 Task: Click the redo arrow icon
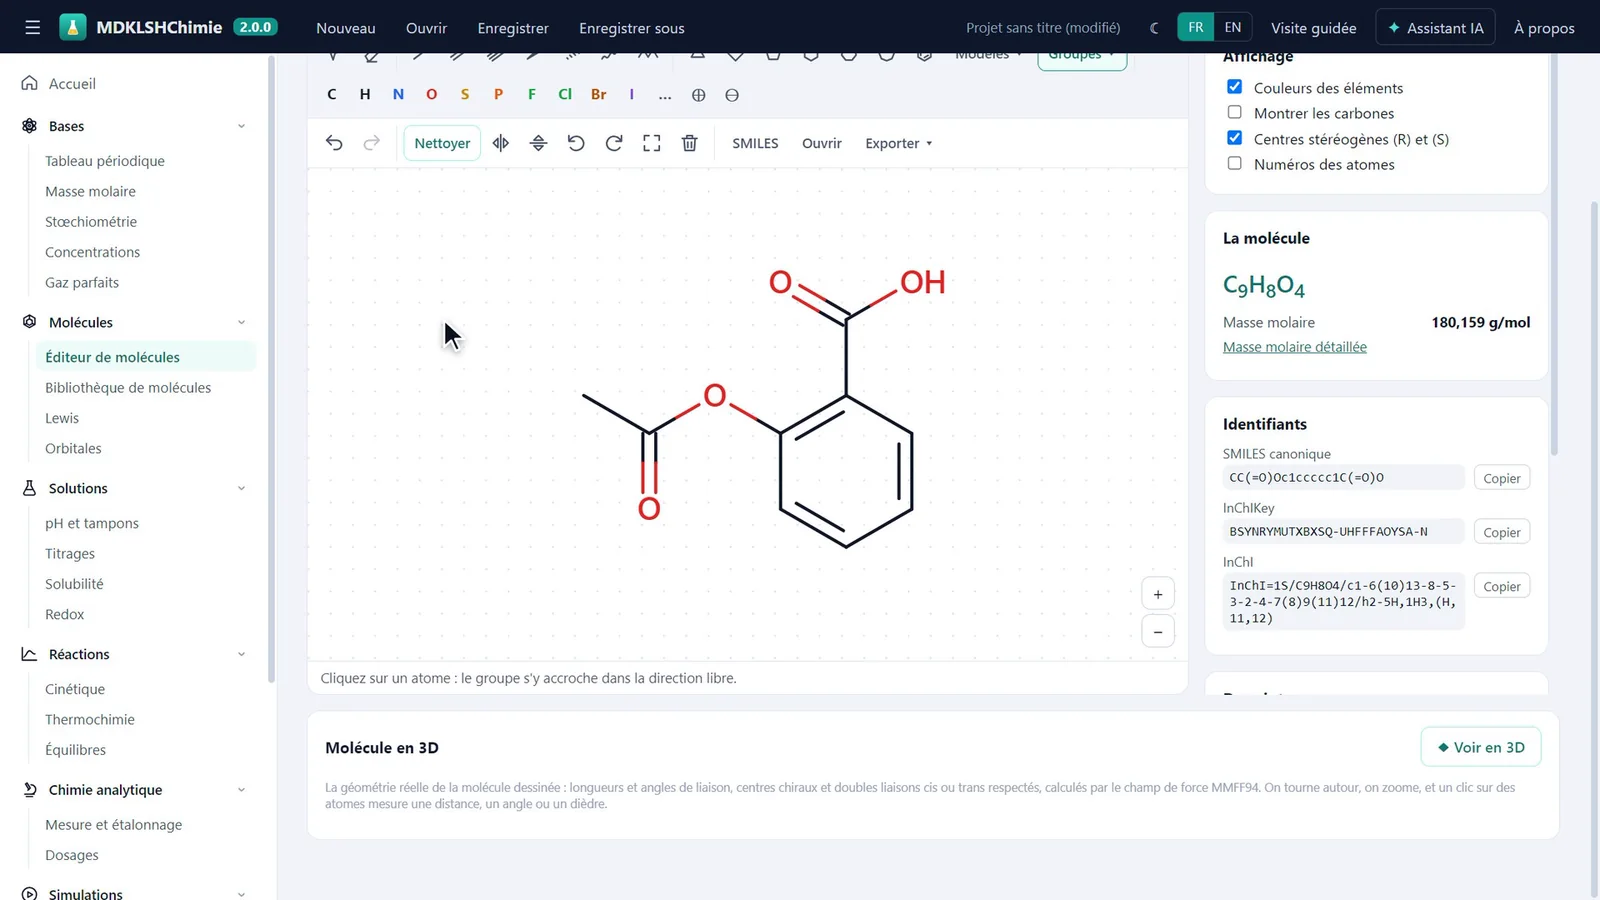click(x=371, y=143)
